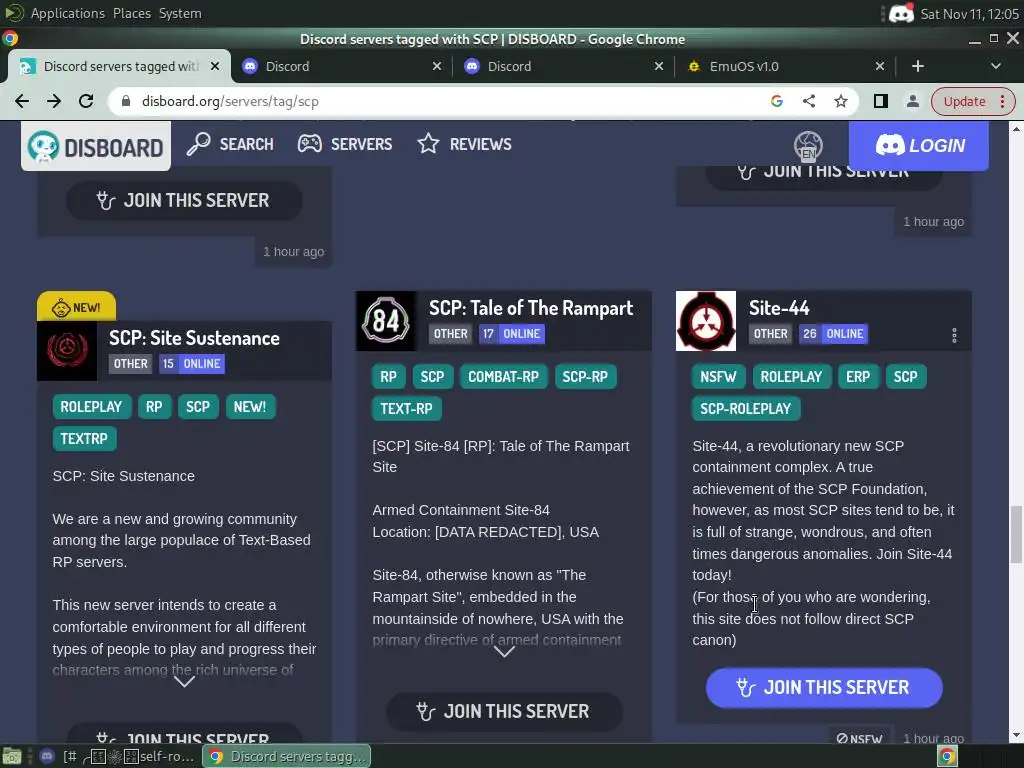Bookmark this page with the star icon
This screenshot has width=1024, height=768.
(840, 101)
